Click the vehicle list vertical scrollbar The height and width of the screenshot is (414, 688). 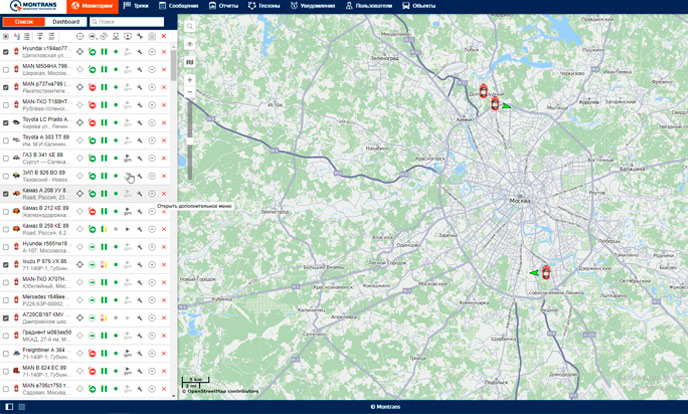(174, 65)
